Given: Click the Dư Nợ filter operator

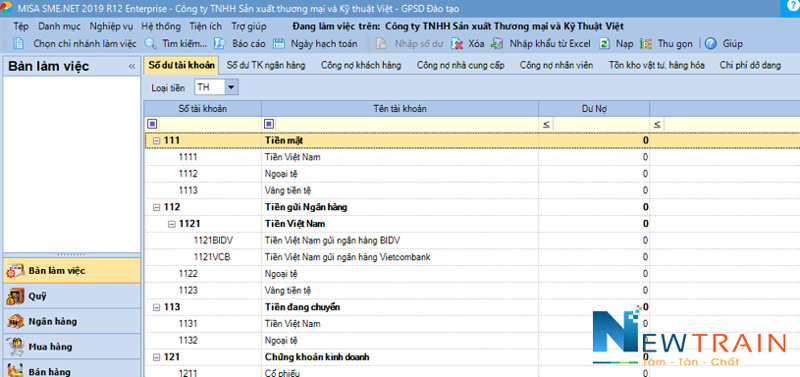Looking at the screenshot, I should coord(546,124).
